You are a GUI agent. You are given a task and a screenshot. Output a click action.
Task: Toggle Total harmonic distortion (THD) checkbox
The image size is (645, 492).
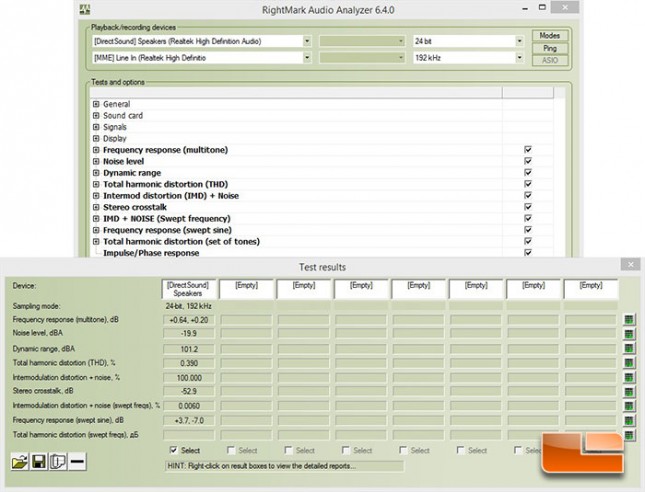click(x=528, y=184)
